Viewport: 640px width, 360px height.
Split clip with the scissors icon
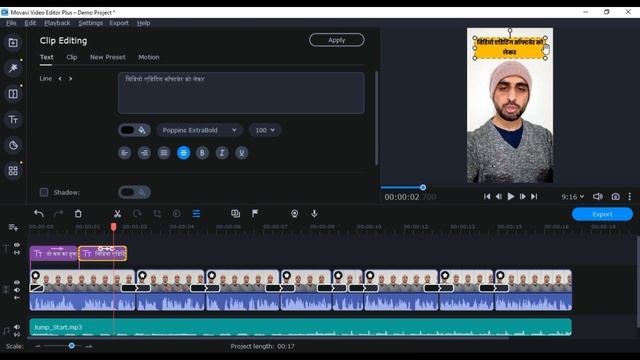click(117, 213)
